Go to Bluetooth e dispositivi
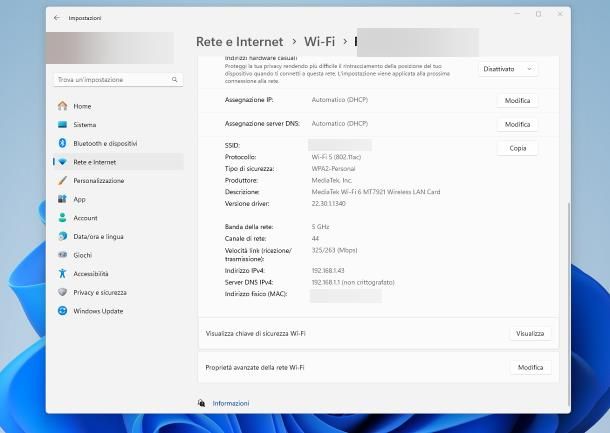This screenshot has width=610, height=433. coord(118,143)
